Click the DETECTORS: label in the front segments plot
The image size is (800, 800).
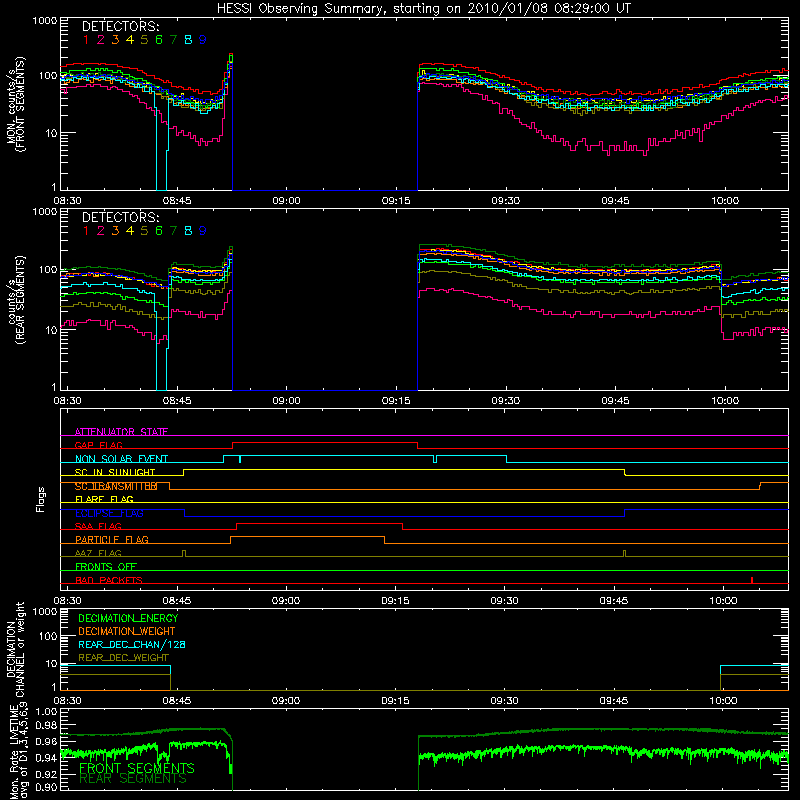pyautogui.click(x=120, y=26)
